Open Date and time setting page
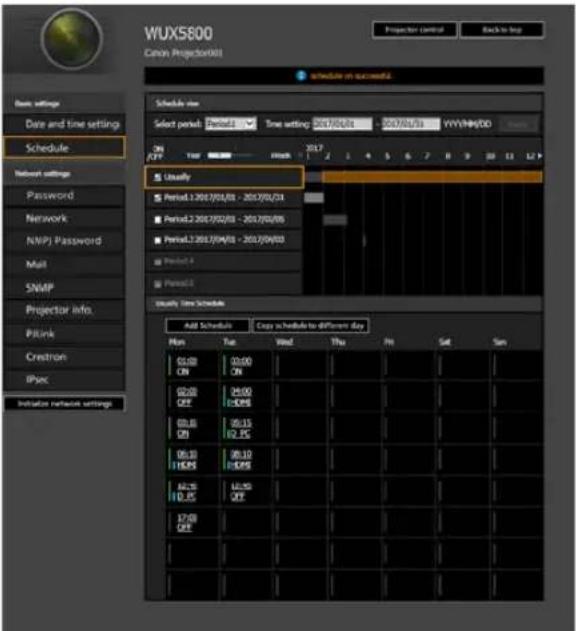Screen dimensions: 576x631 (x=64, y=124)
